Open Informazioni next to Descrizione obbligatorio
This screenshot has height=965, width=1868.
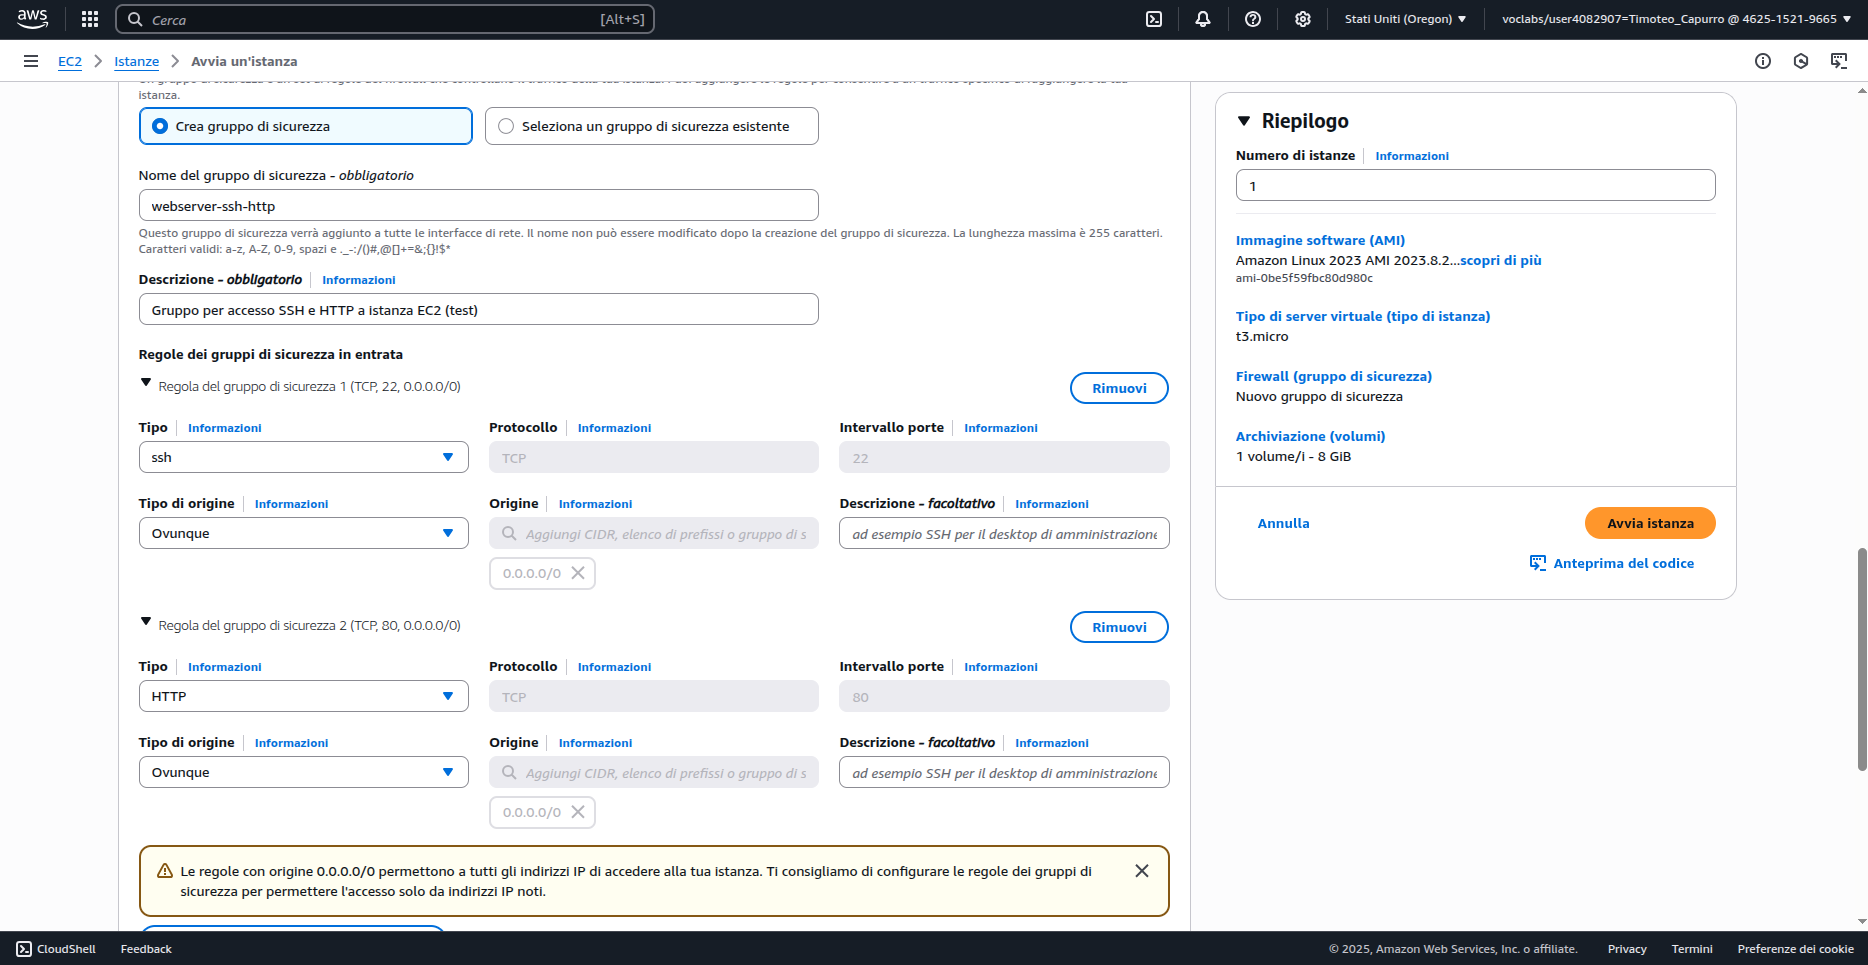coord(359,280)
